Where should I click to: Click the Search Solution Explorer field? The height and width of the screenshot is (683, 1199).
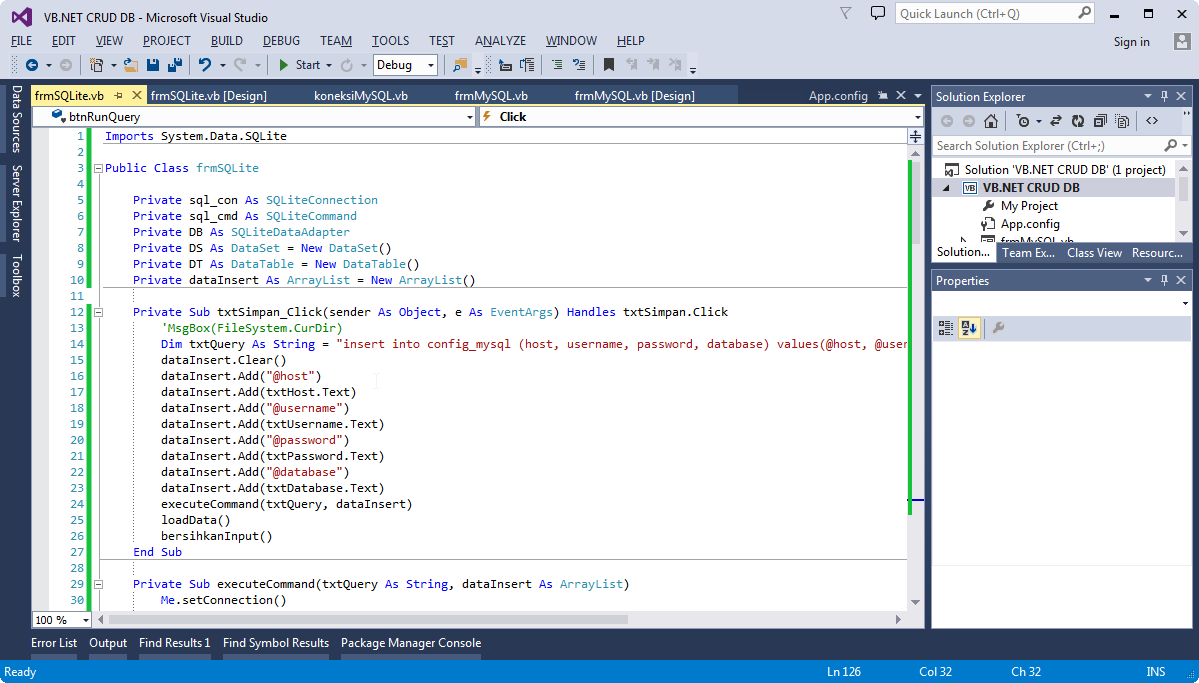[x=1061, y=145]
